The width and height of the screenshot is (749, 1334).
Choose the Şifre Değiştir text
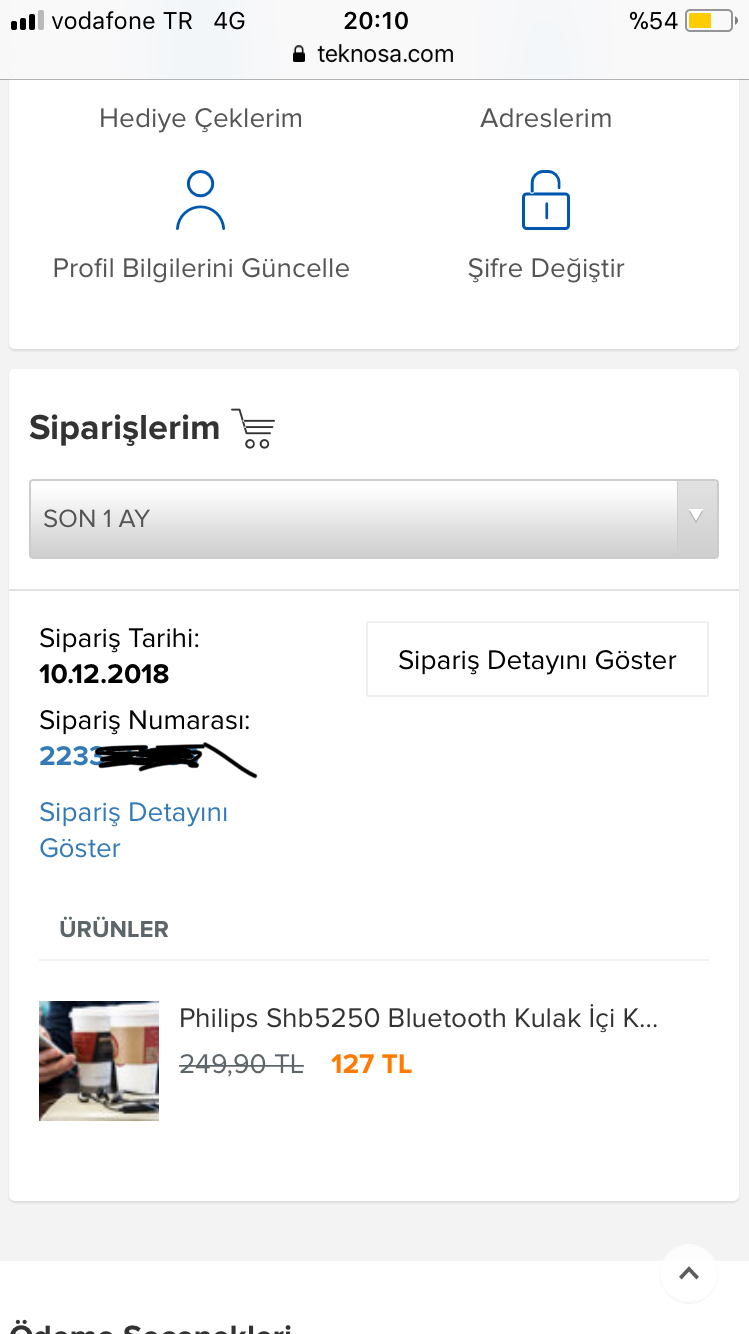546,268
